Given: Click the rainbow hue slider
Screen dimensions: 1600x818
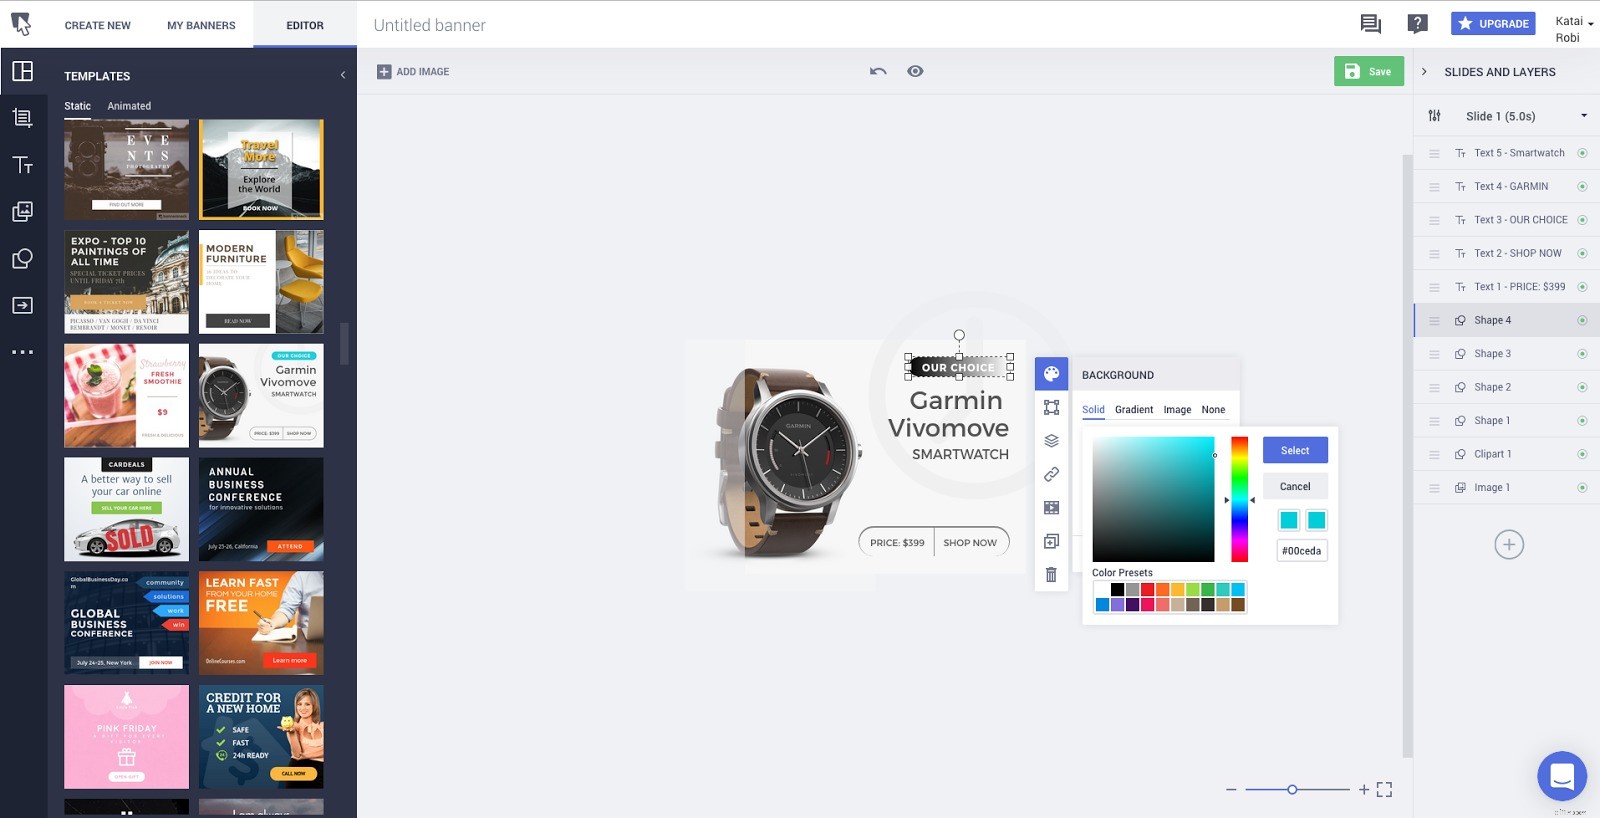Looking at the screenshot, I should [x=1239, y=499].
